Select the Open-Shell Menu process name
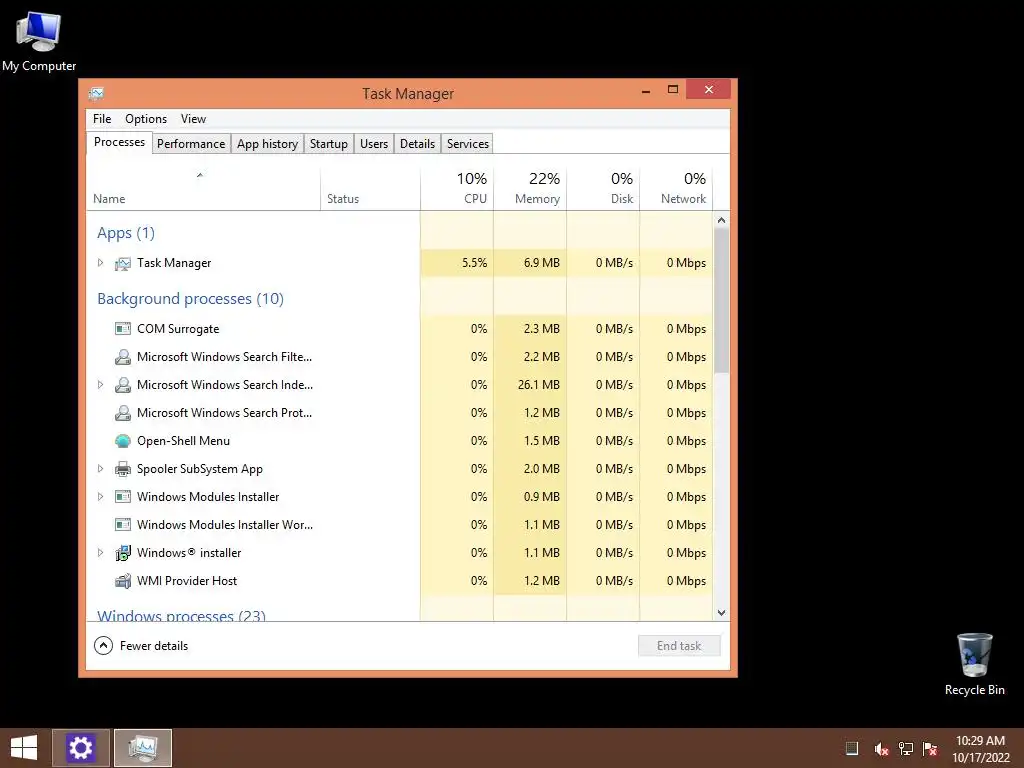This screenshot has height=768, width=1024. 184,441
